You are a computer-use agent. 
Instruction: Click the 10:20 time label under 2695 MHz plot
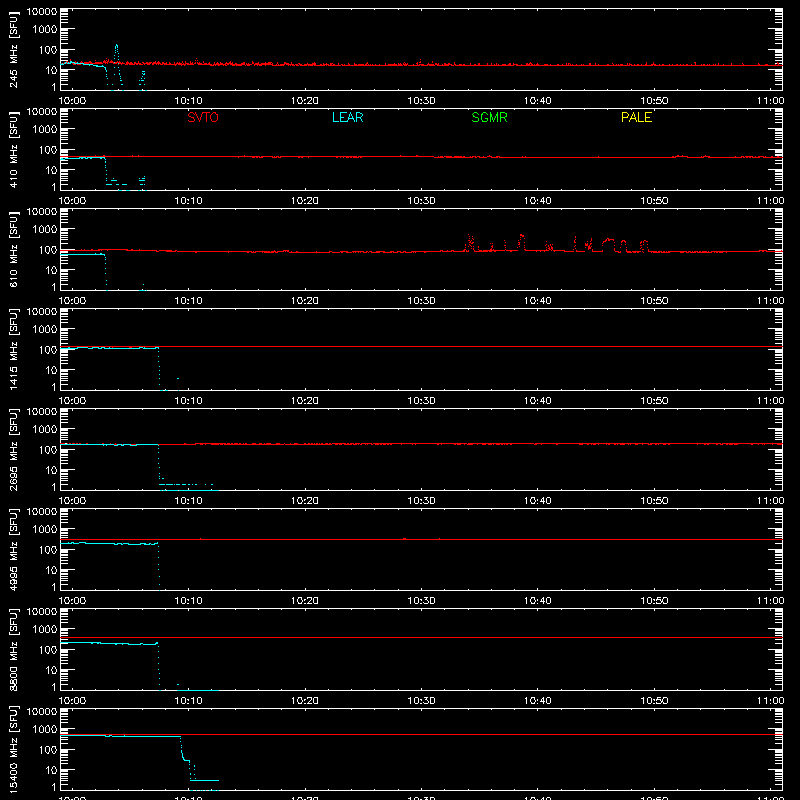click(305, 501)
